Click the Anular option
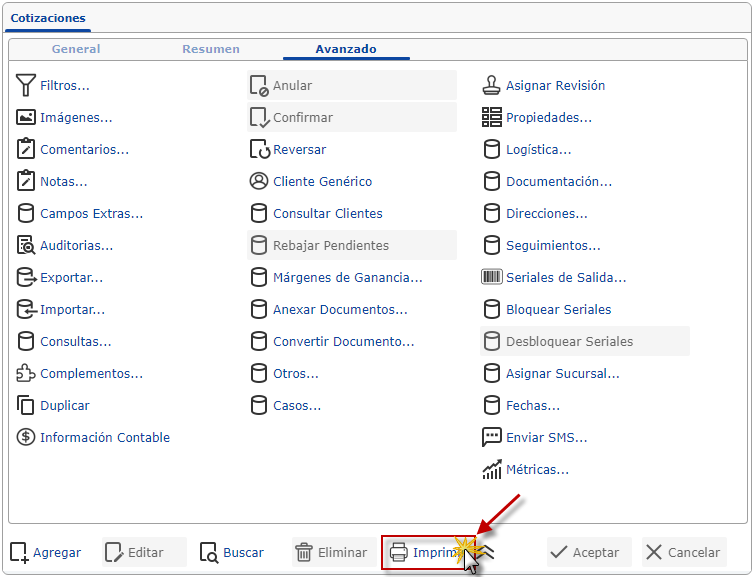Screen dimensions: 755x577 click(351, 85)
